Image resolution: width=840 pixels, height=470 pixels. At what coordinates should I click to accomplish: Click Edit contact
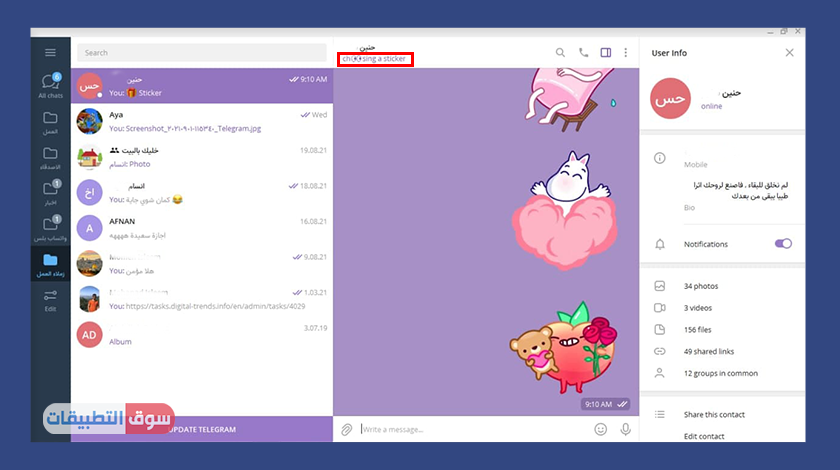704,436
